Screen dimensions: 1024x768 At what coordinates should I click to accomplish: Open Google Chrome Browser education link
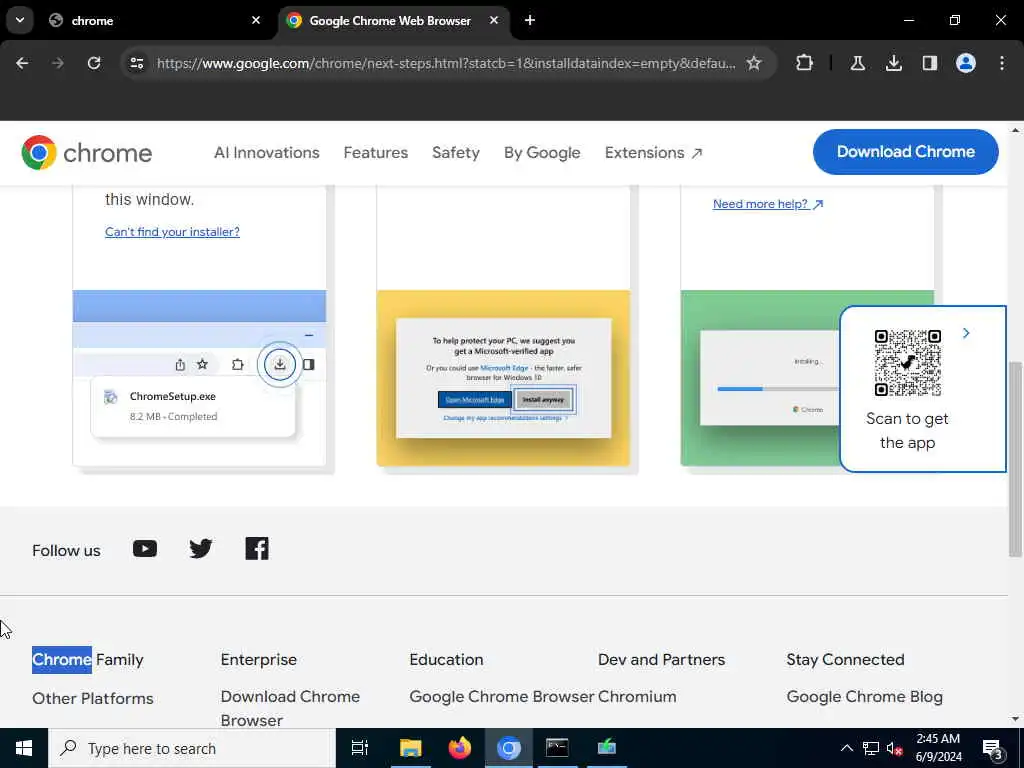[x=502, y=697]
